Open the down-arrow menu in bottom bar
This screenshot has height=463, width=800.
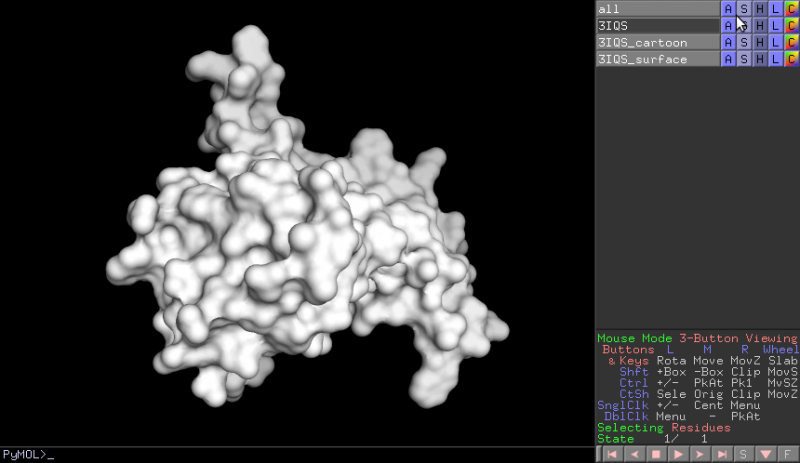[766, 454]
